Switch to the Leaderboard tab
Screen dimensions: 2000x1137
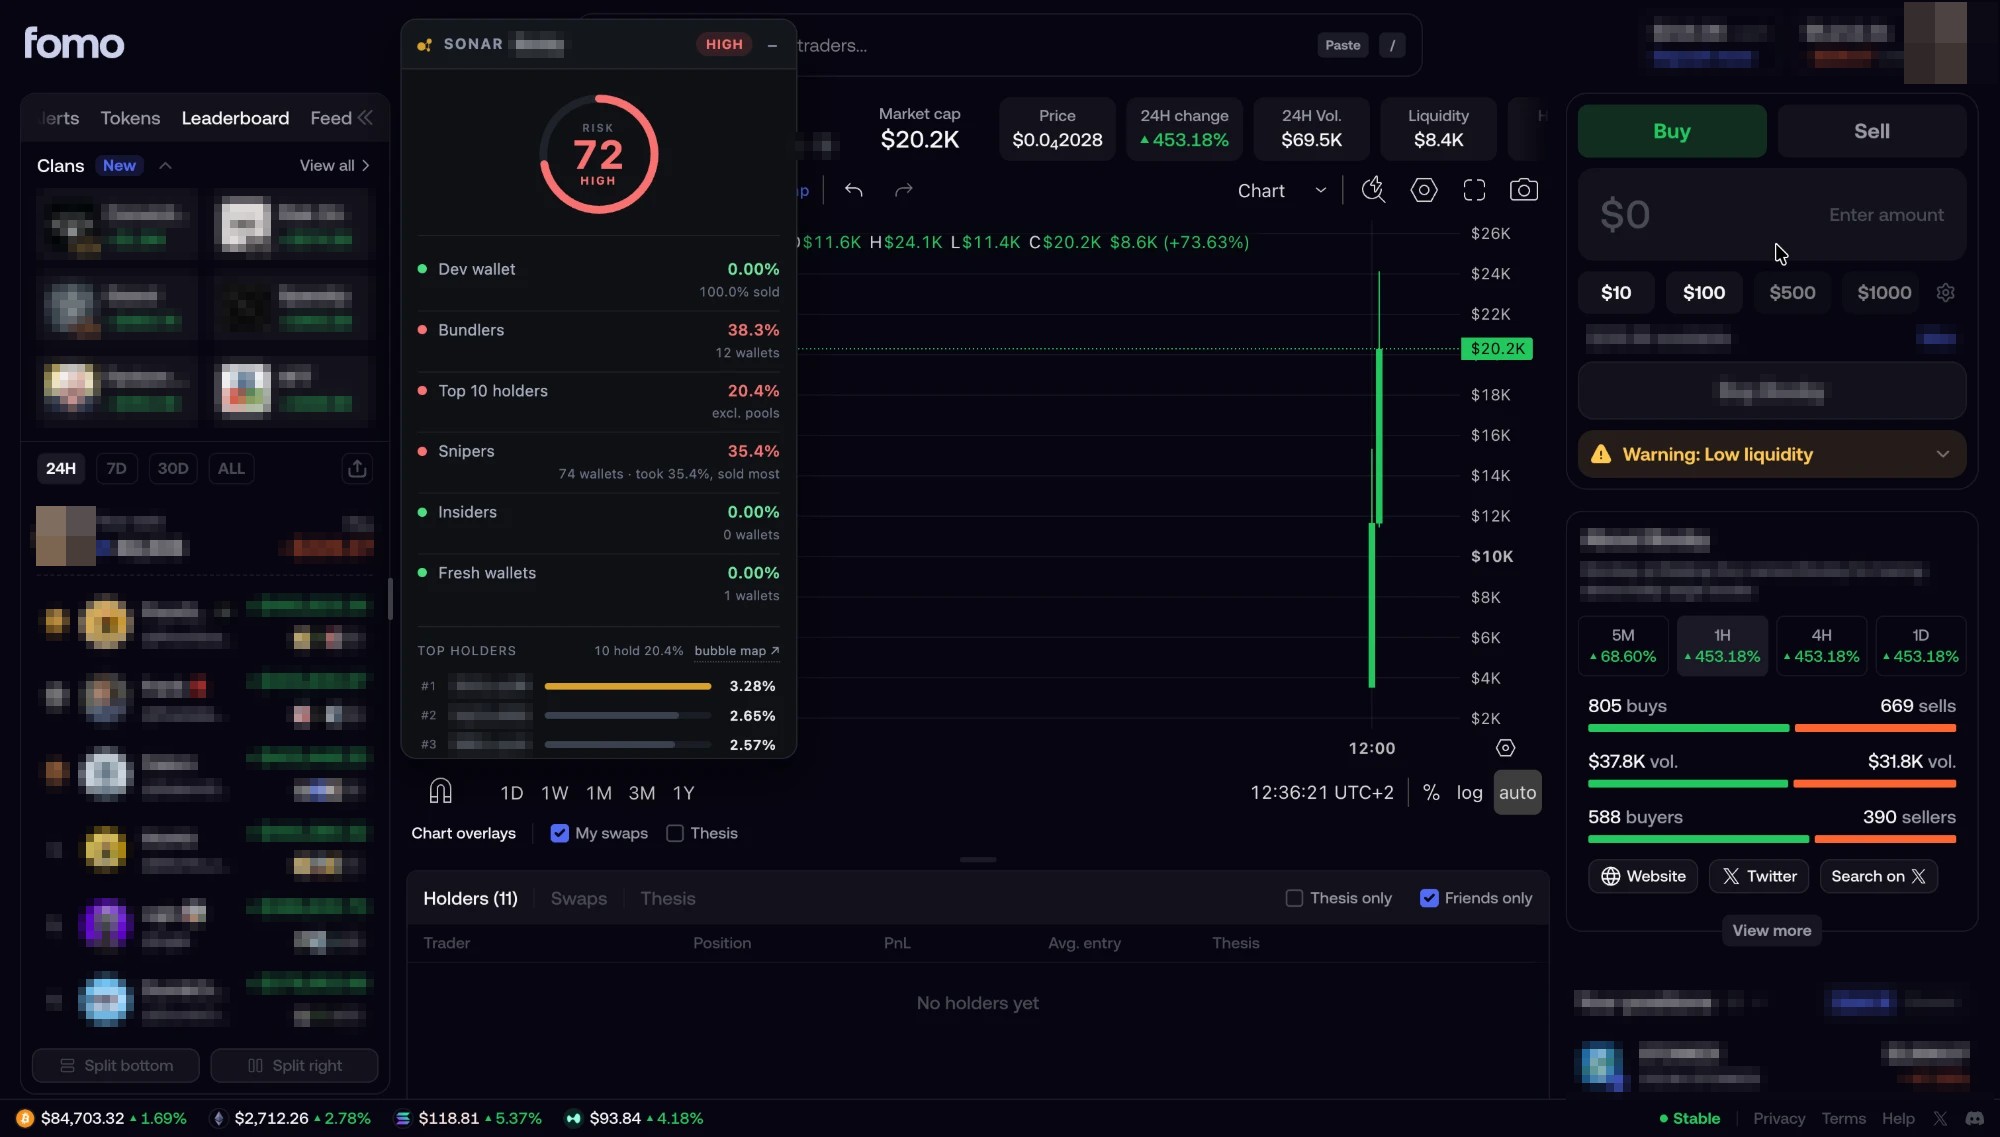tap(235, 118)
